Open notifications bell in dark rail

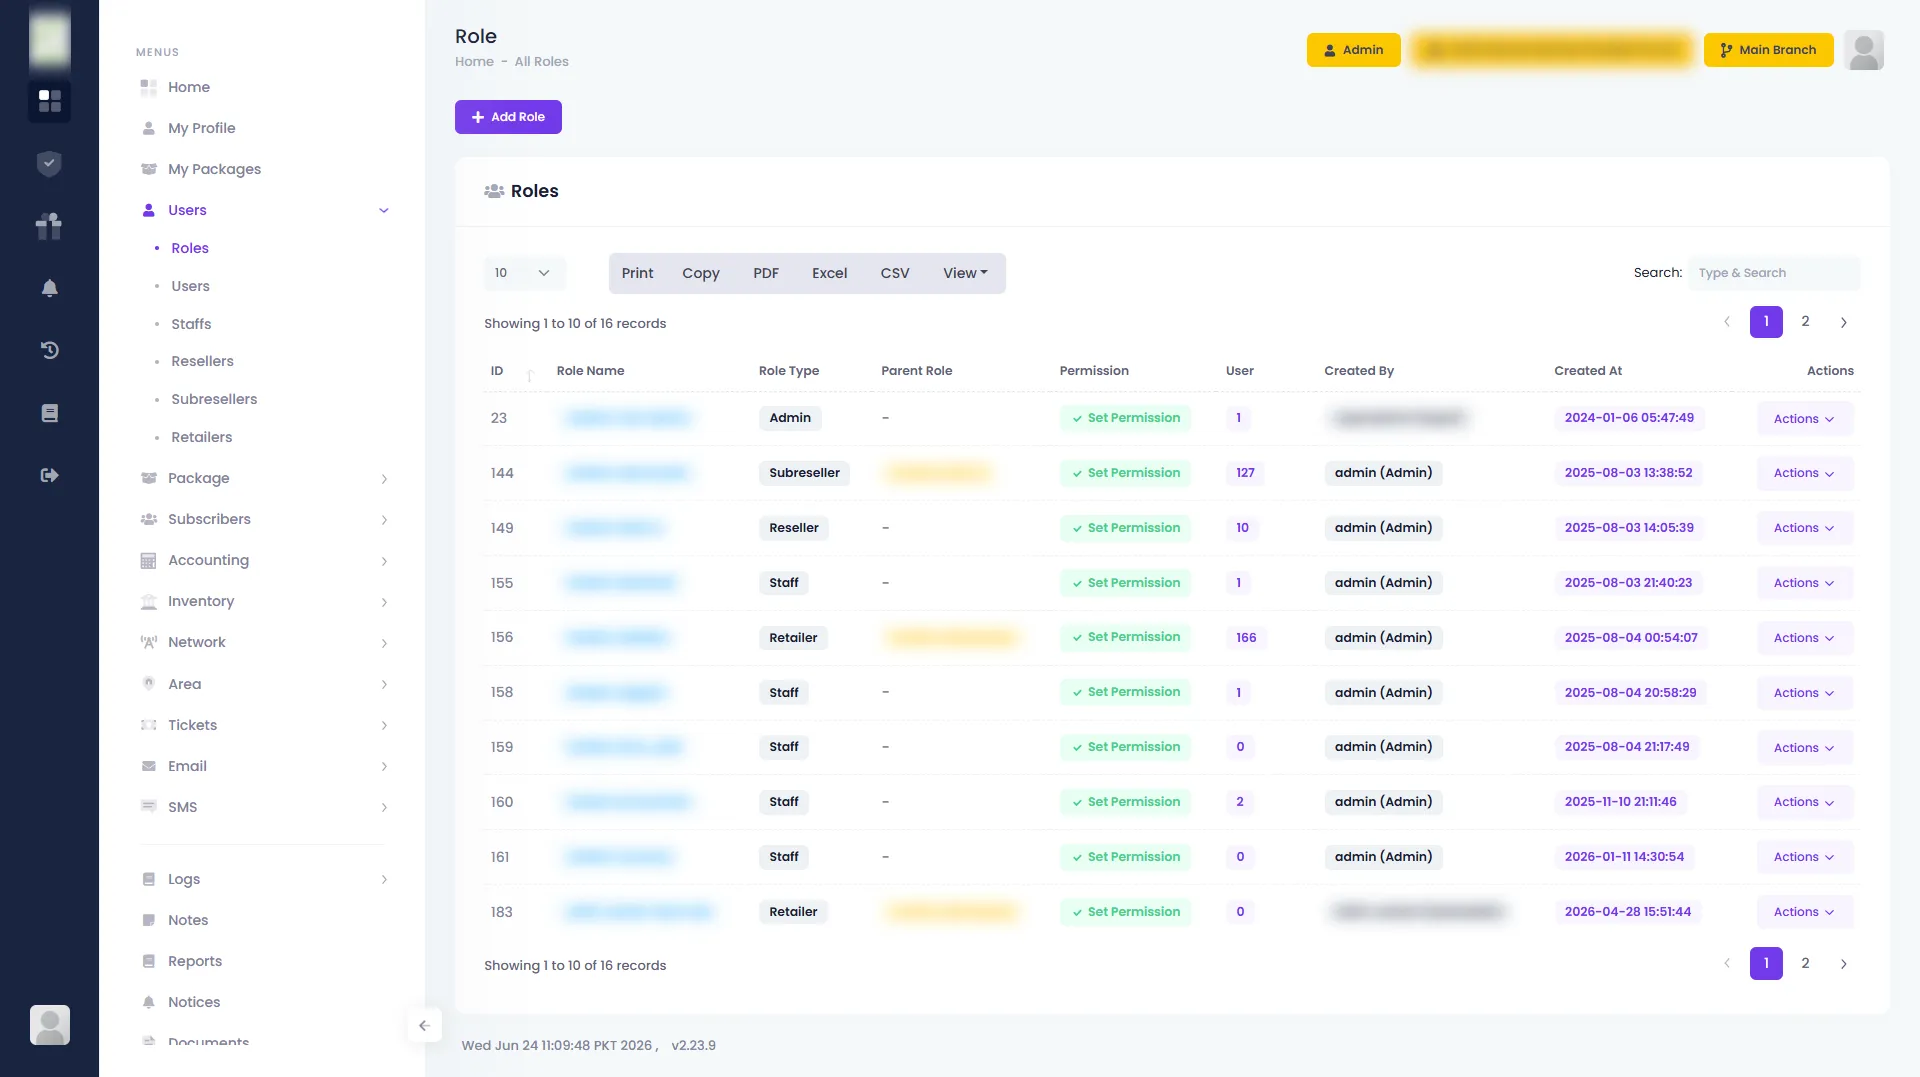pyautogui.click(x=49, y=288)
